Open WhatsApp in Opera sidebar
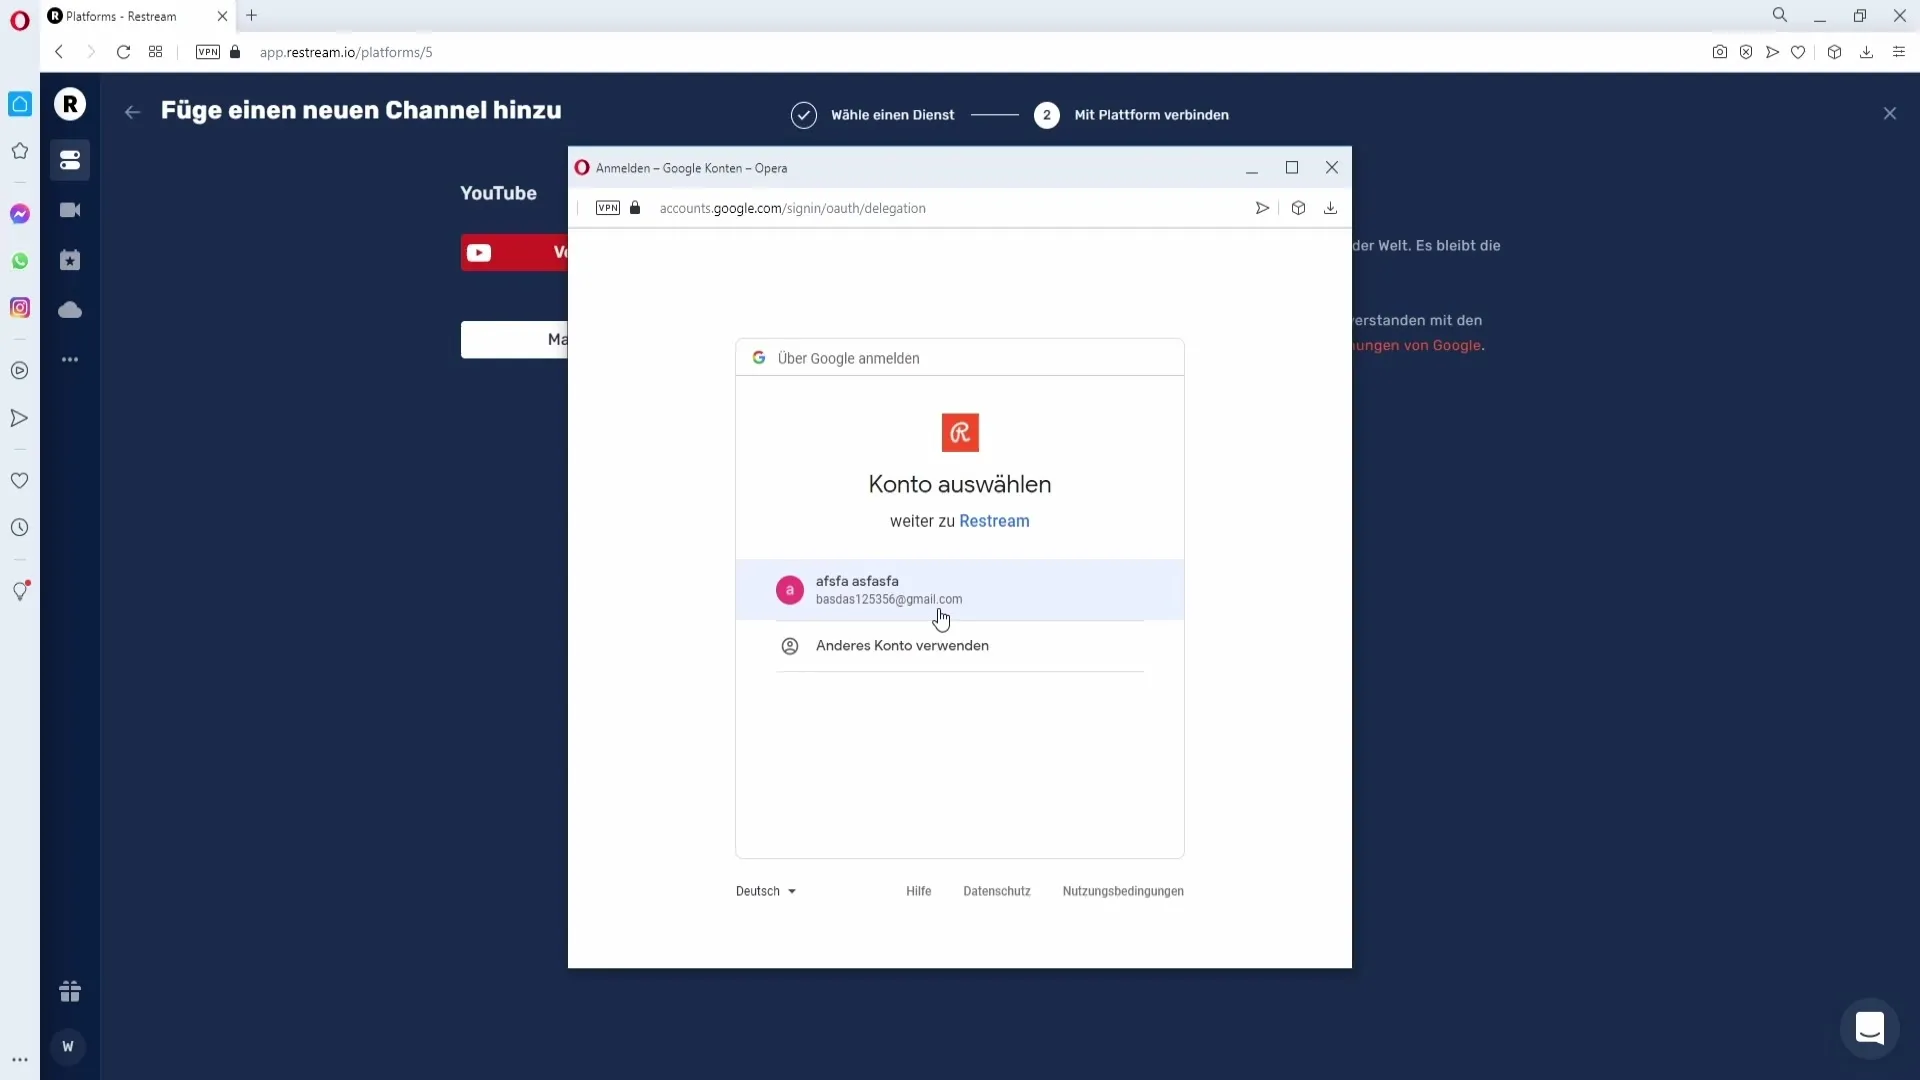 point(20,261)
